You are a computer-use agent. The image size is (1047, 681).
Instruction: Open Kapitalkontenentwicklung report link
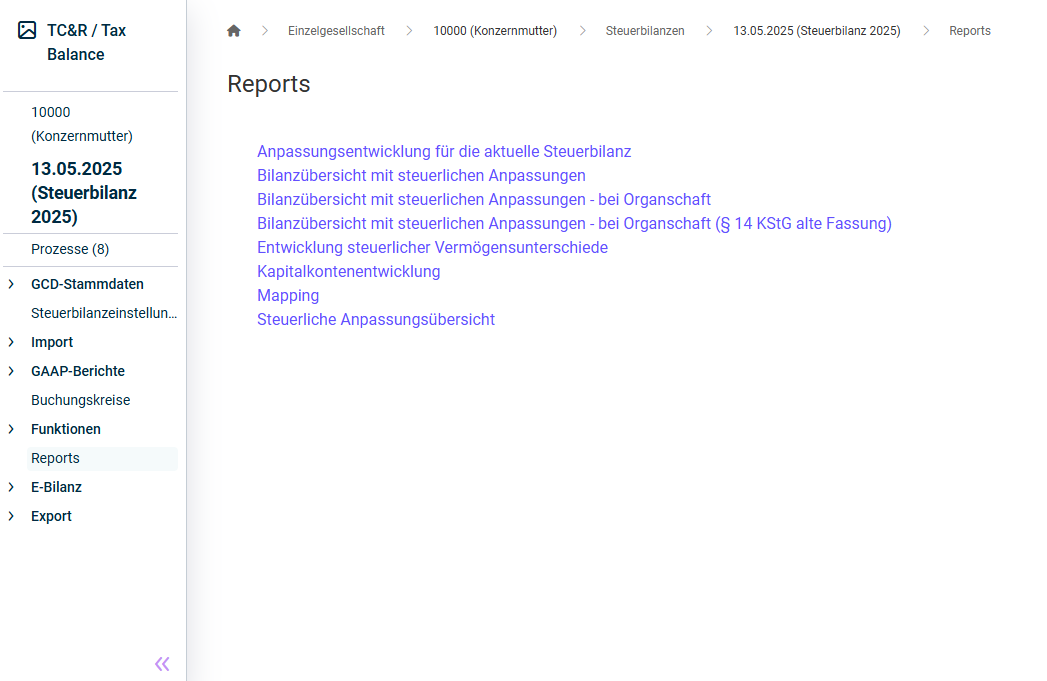(349, 272)
